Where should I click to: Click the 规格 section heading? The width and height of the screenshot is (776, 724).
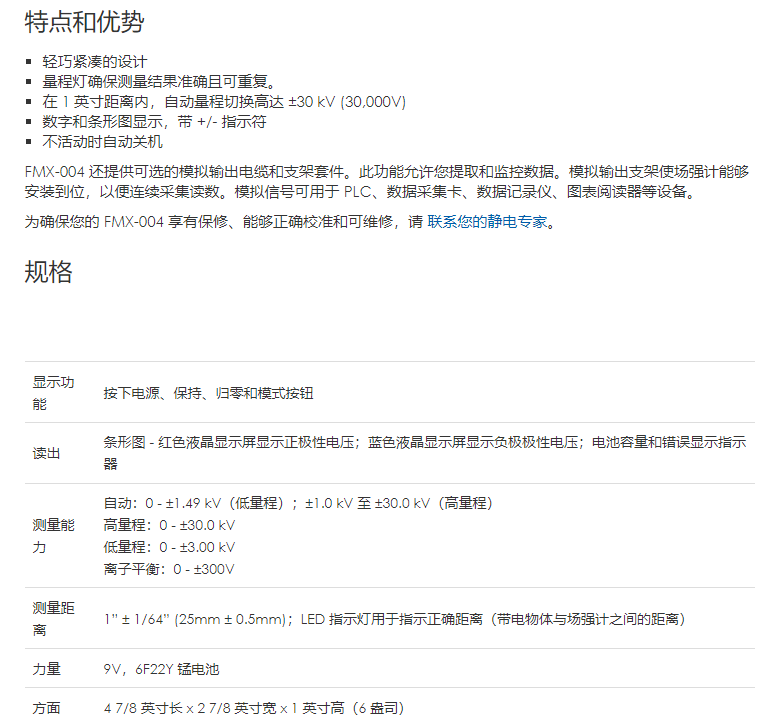pyautogui.click(x=48, y=272)
